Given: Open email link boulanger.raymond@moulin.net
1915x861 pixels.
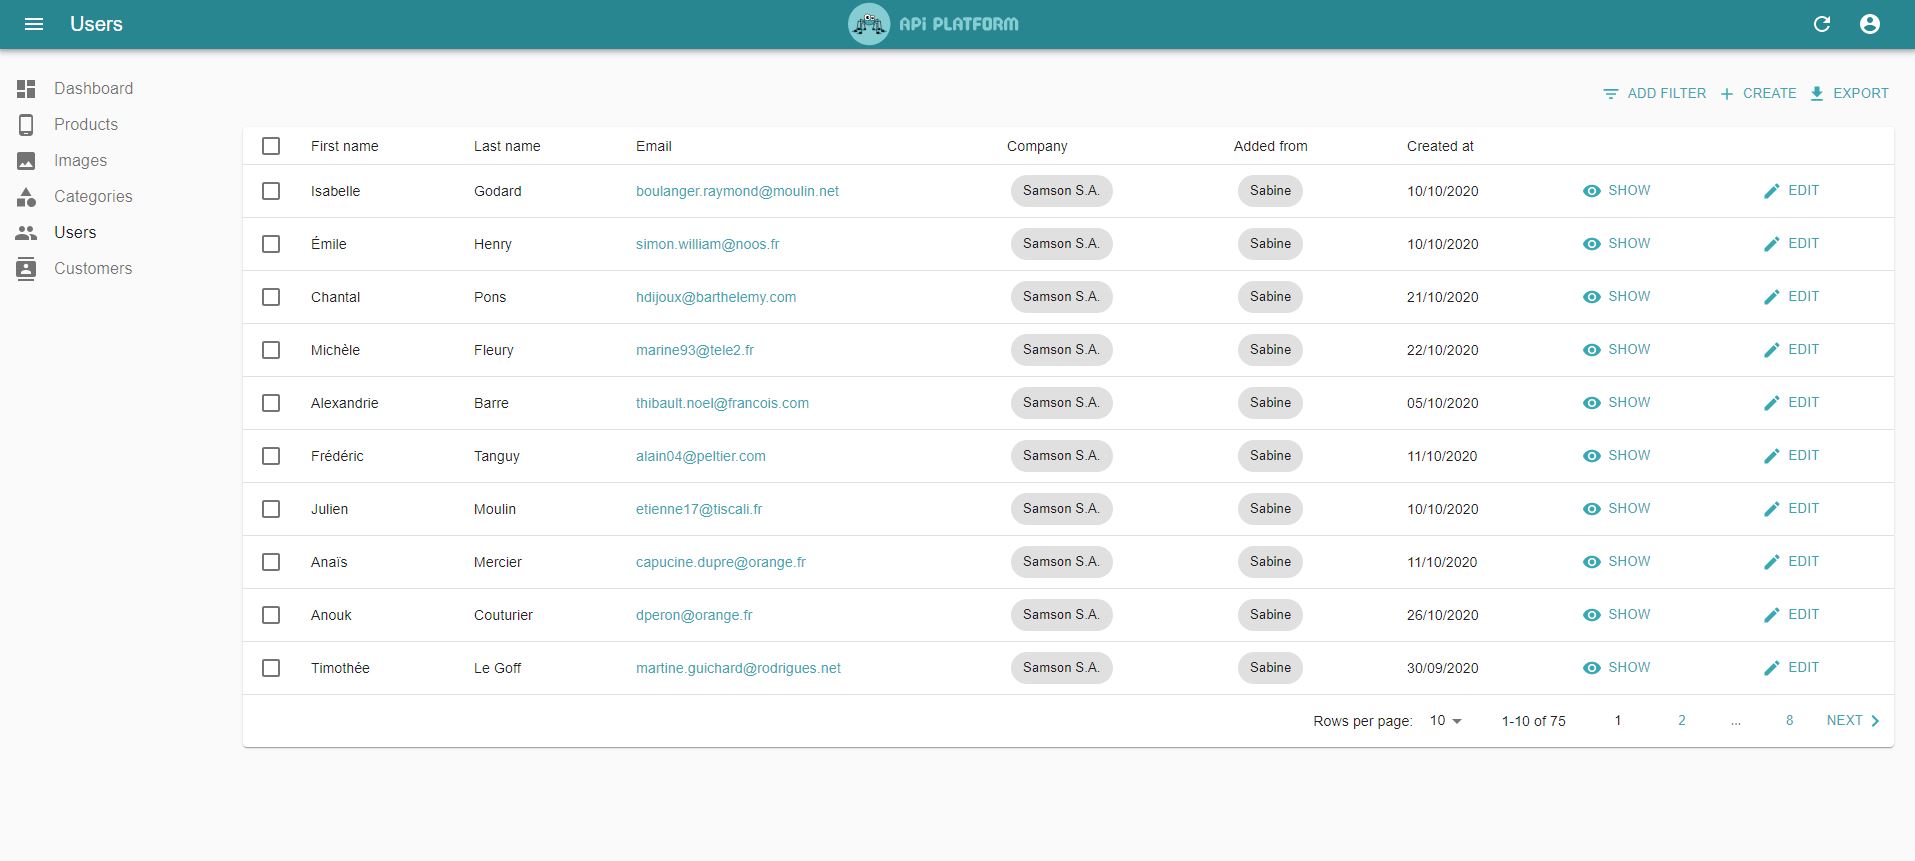Looking at the screenshot, I should pyautogui.click(x=737, y=191).
